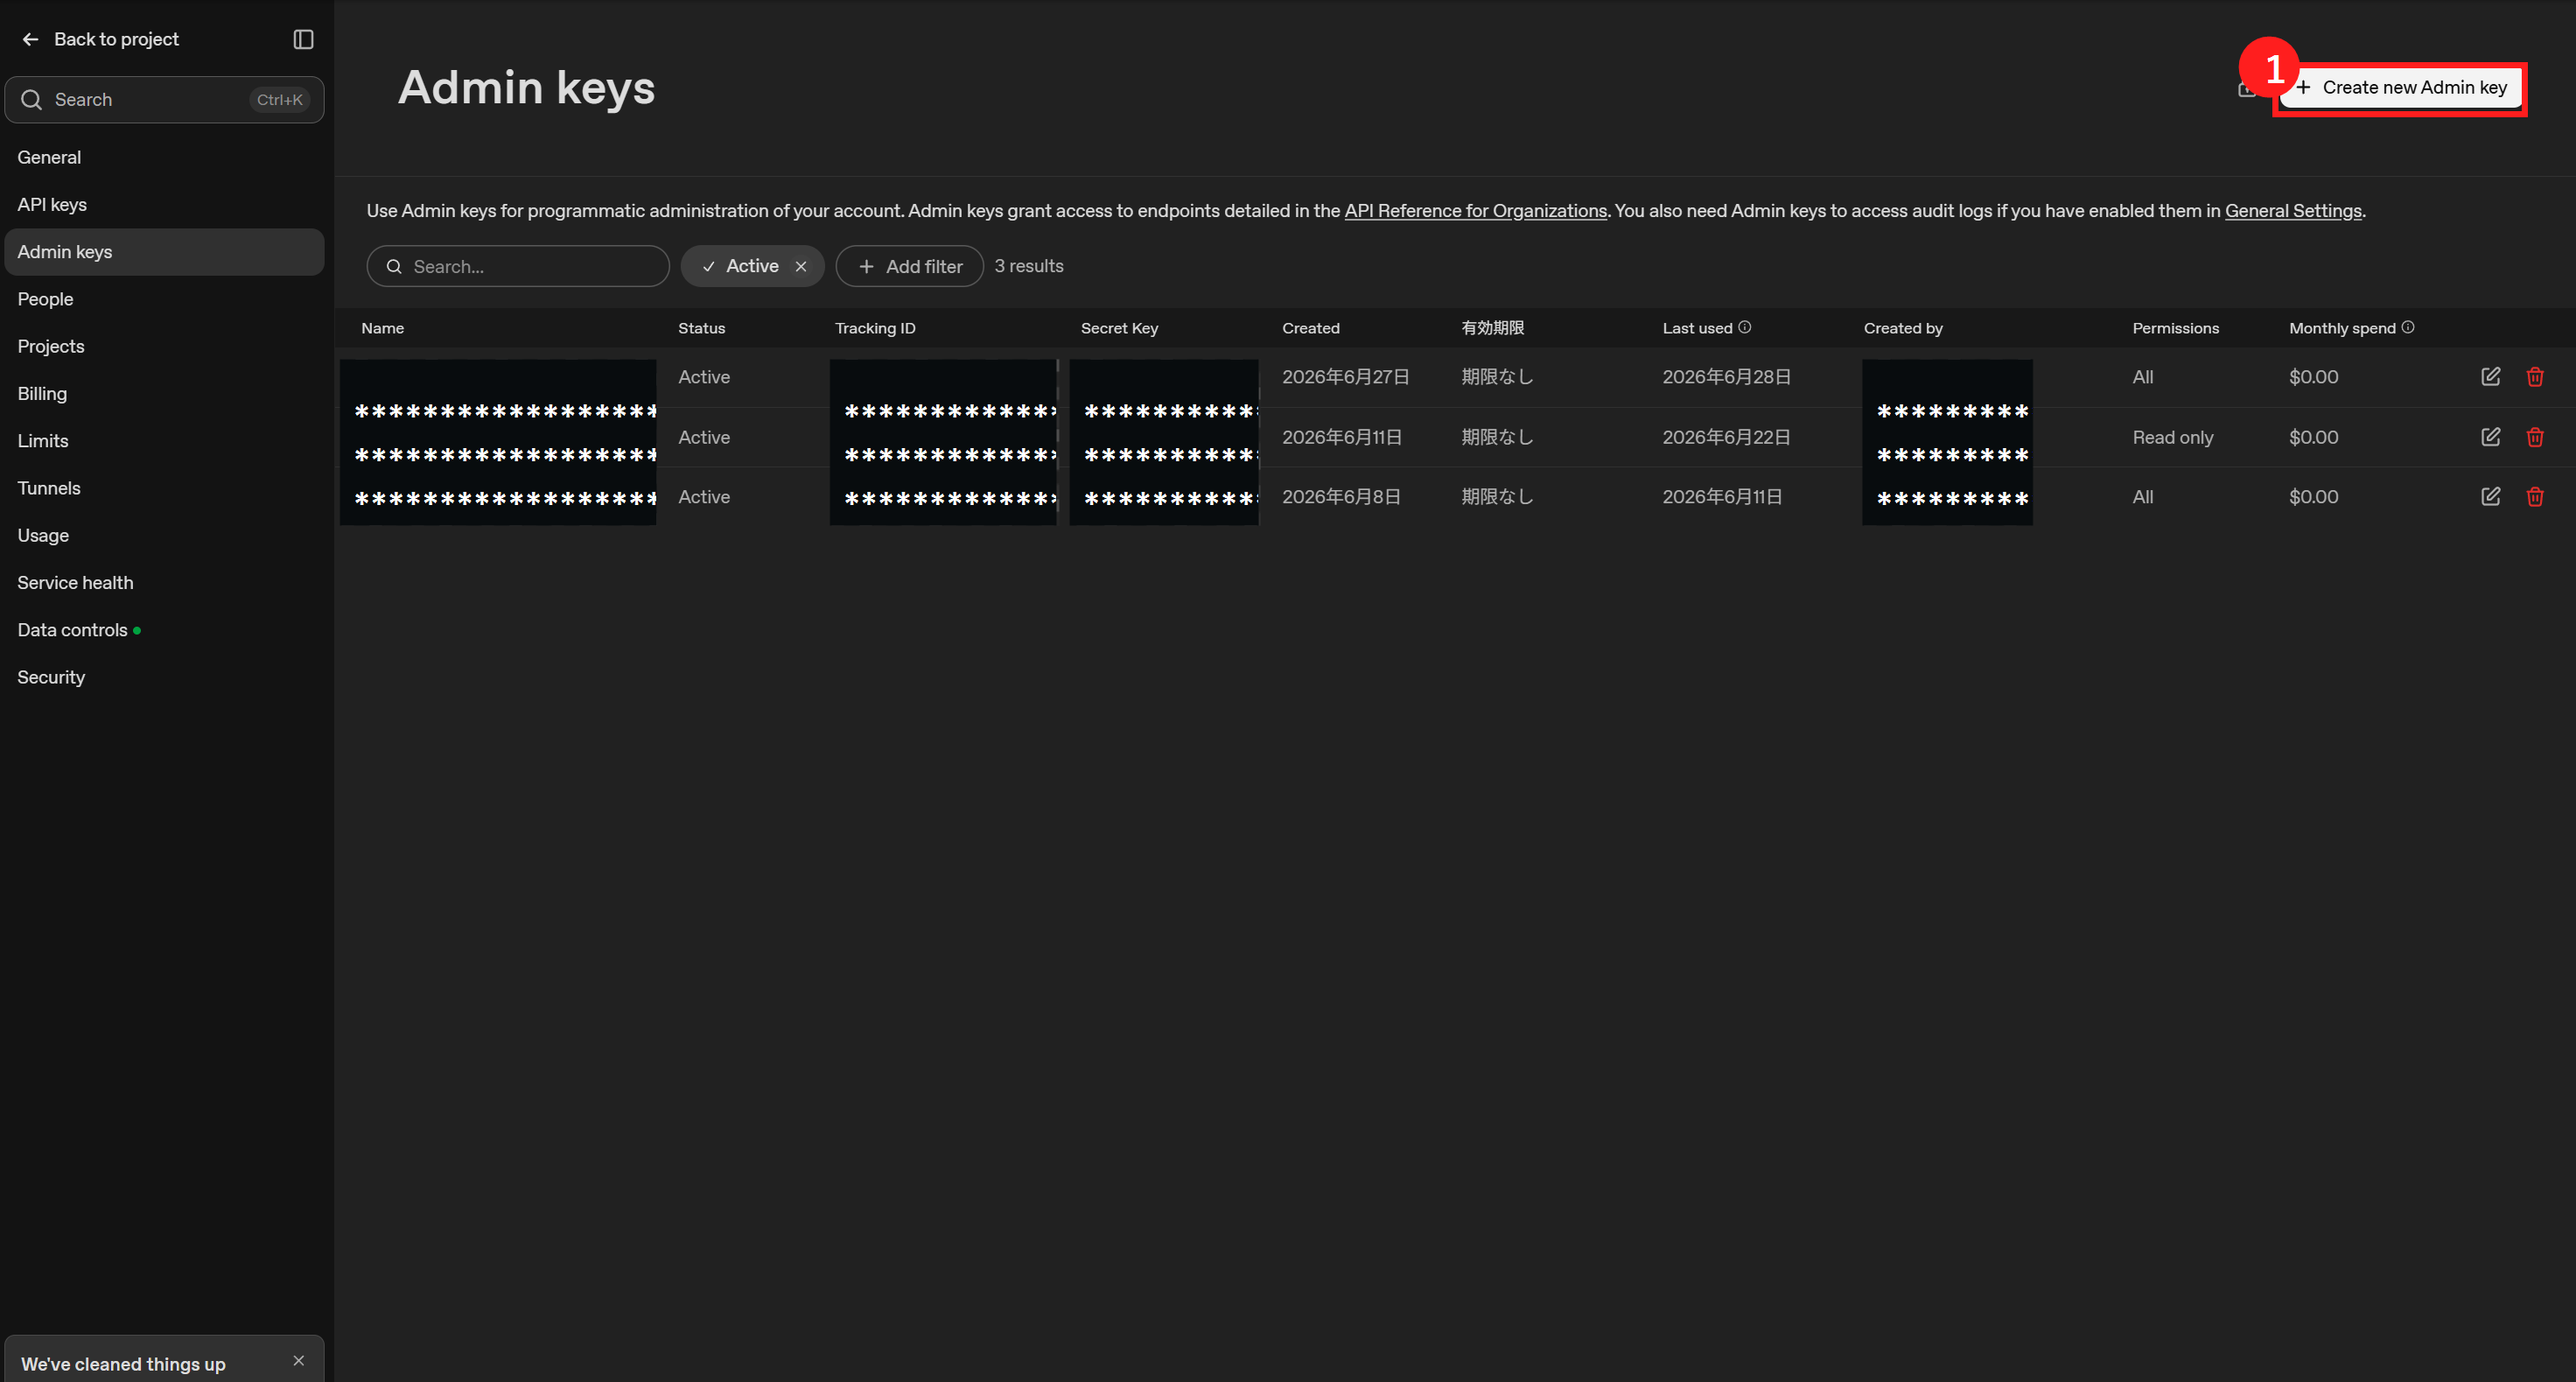The height and width of the screenshot is (1382, 2576).
Task: Click the 有効期限 column header
Action: [1492, 328]
